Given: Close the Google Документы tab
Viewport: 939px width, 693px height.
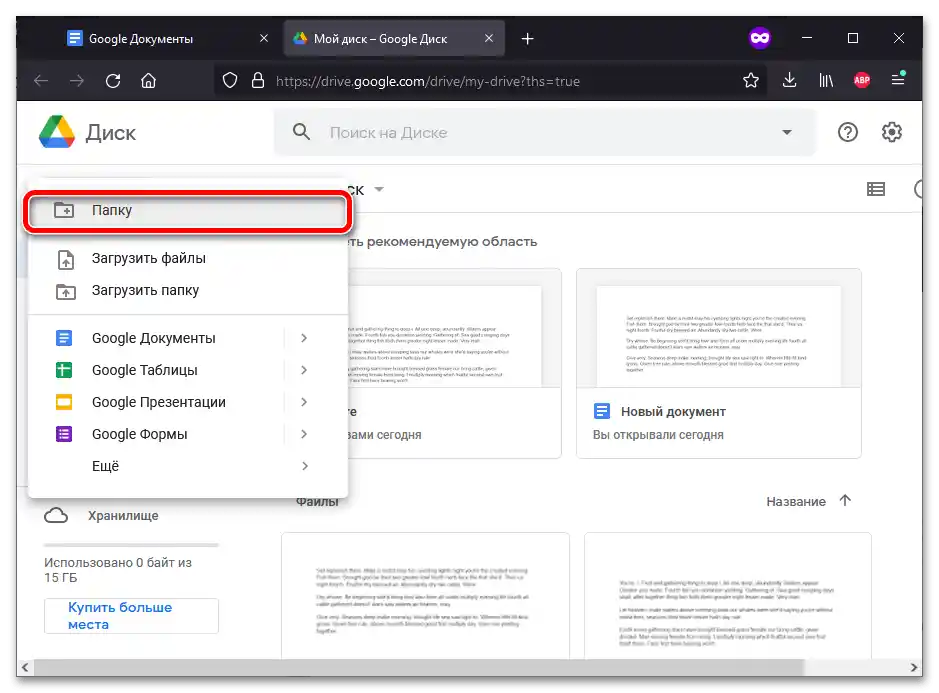Looking at the screenshot, I should [x=263, y=38].
